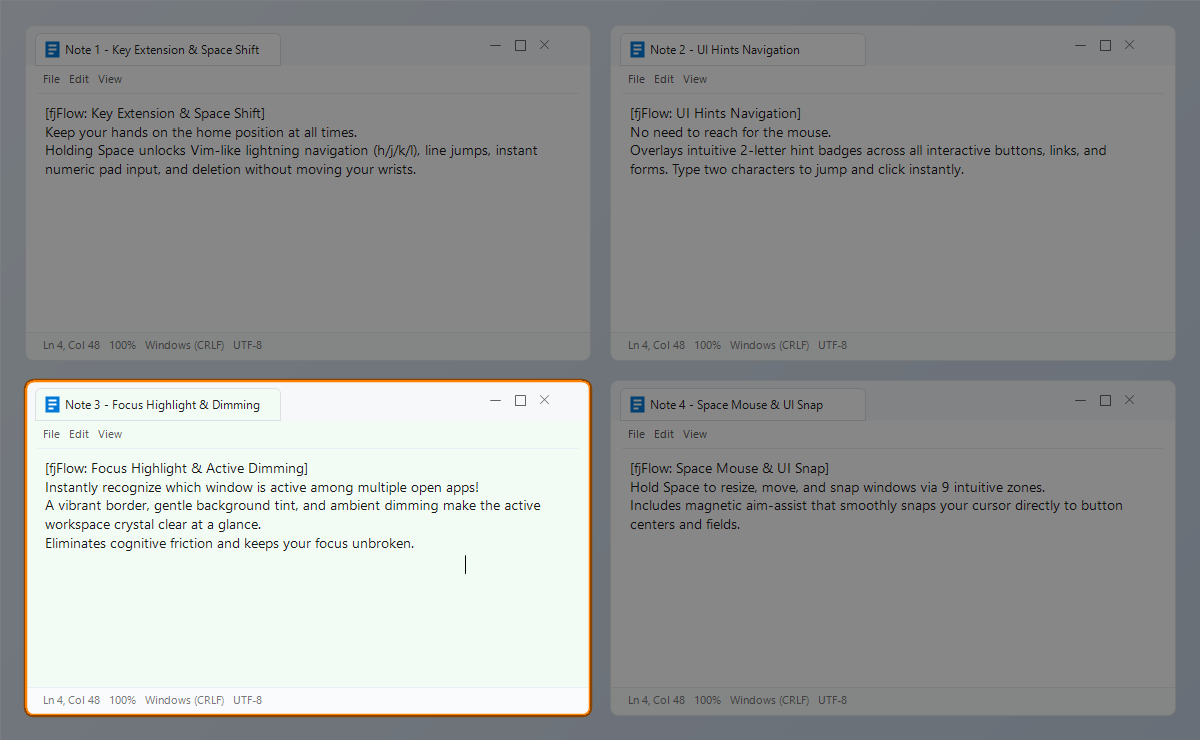Open the File menu in Note 3

pos(52,434)
